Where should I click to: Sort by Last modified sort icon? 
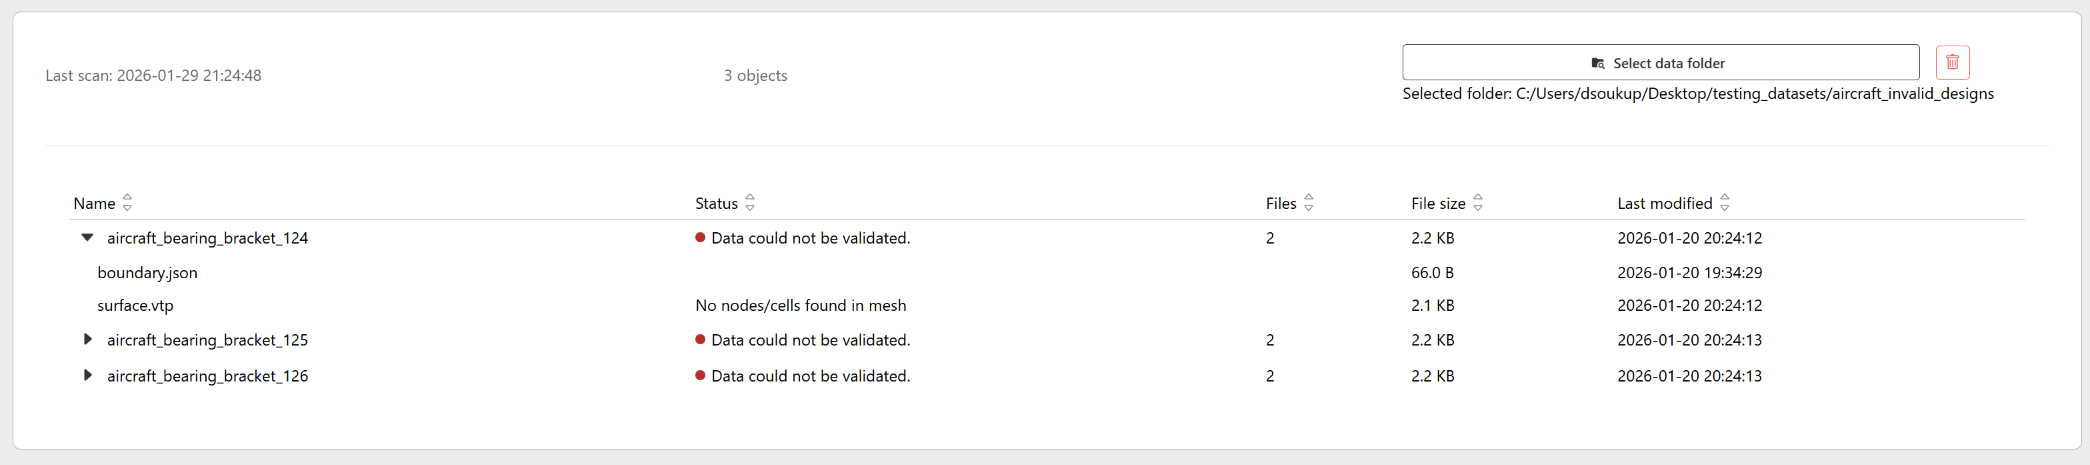coord(1725,203)
